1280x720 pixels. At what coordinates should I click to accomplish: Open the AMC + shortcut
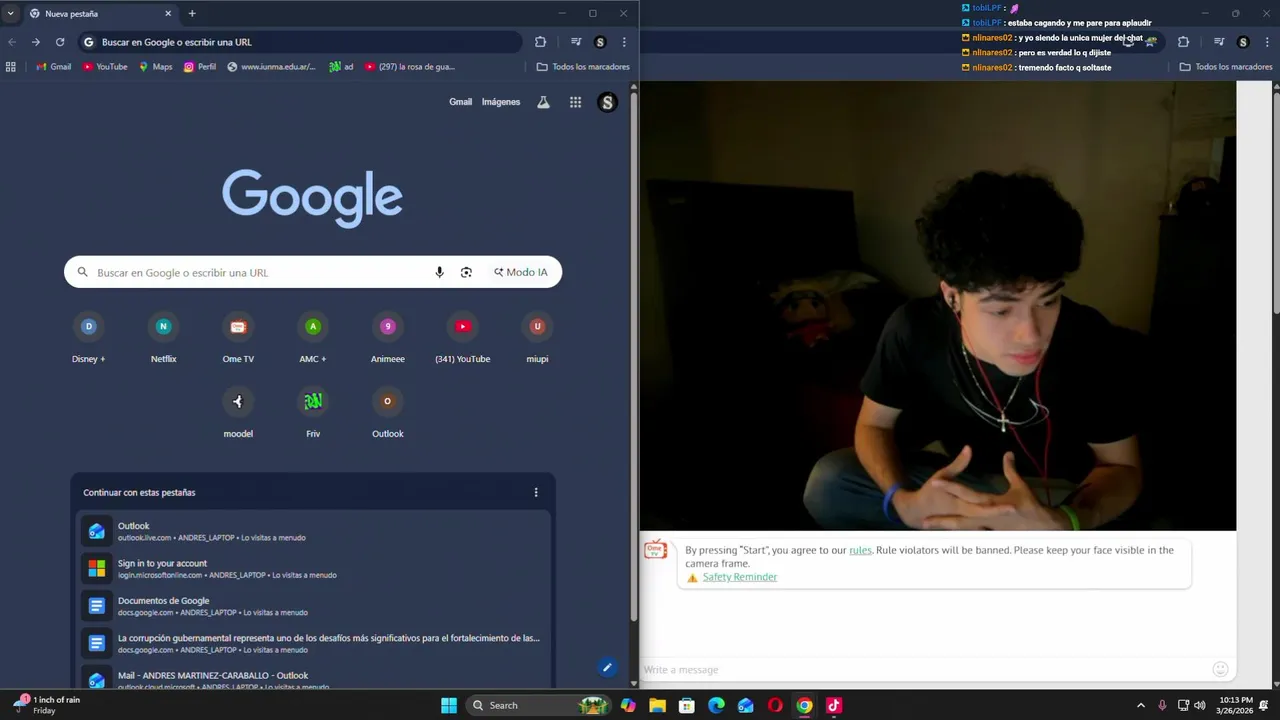pos(313,338)
